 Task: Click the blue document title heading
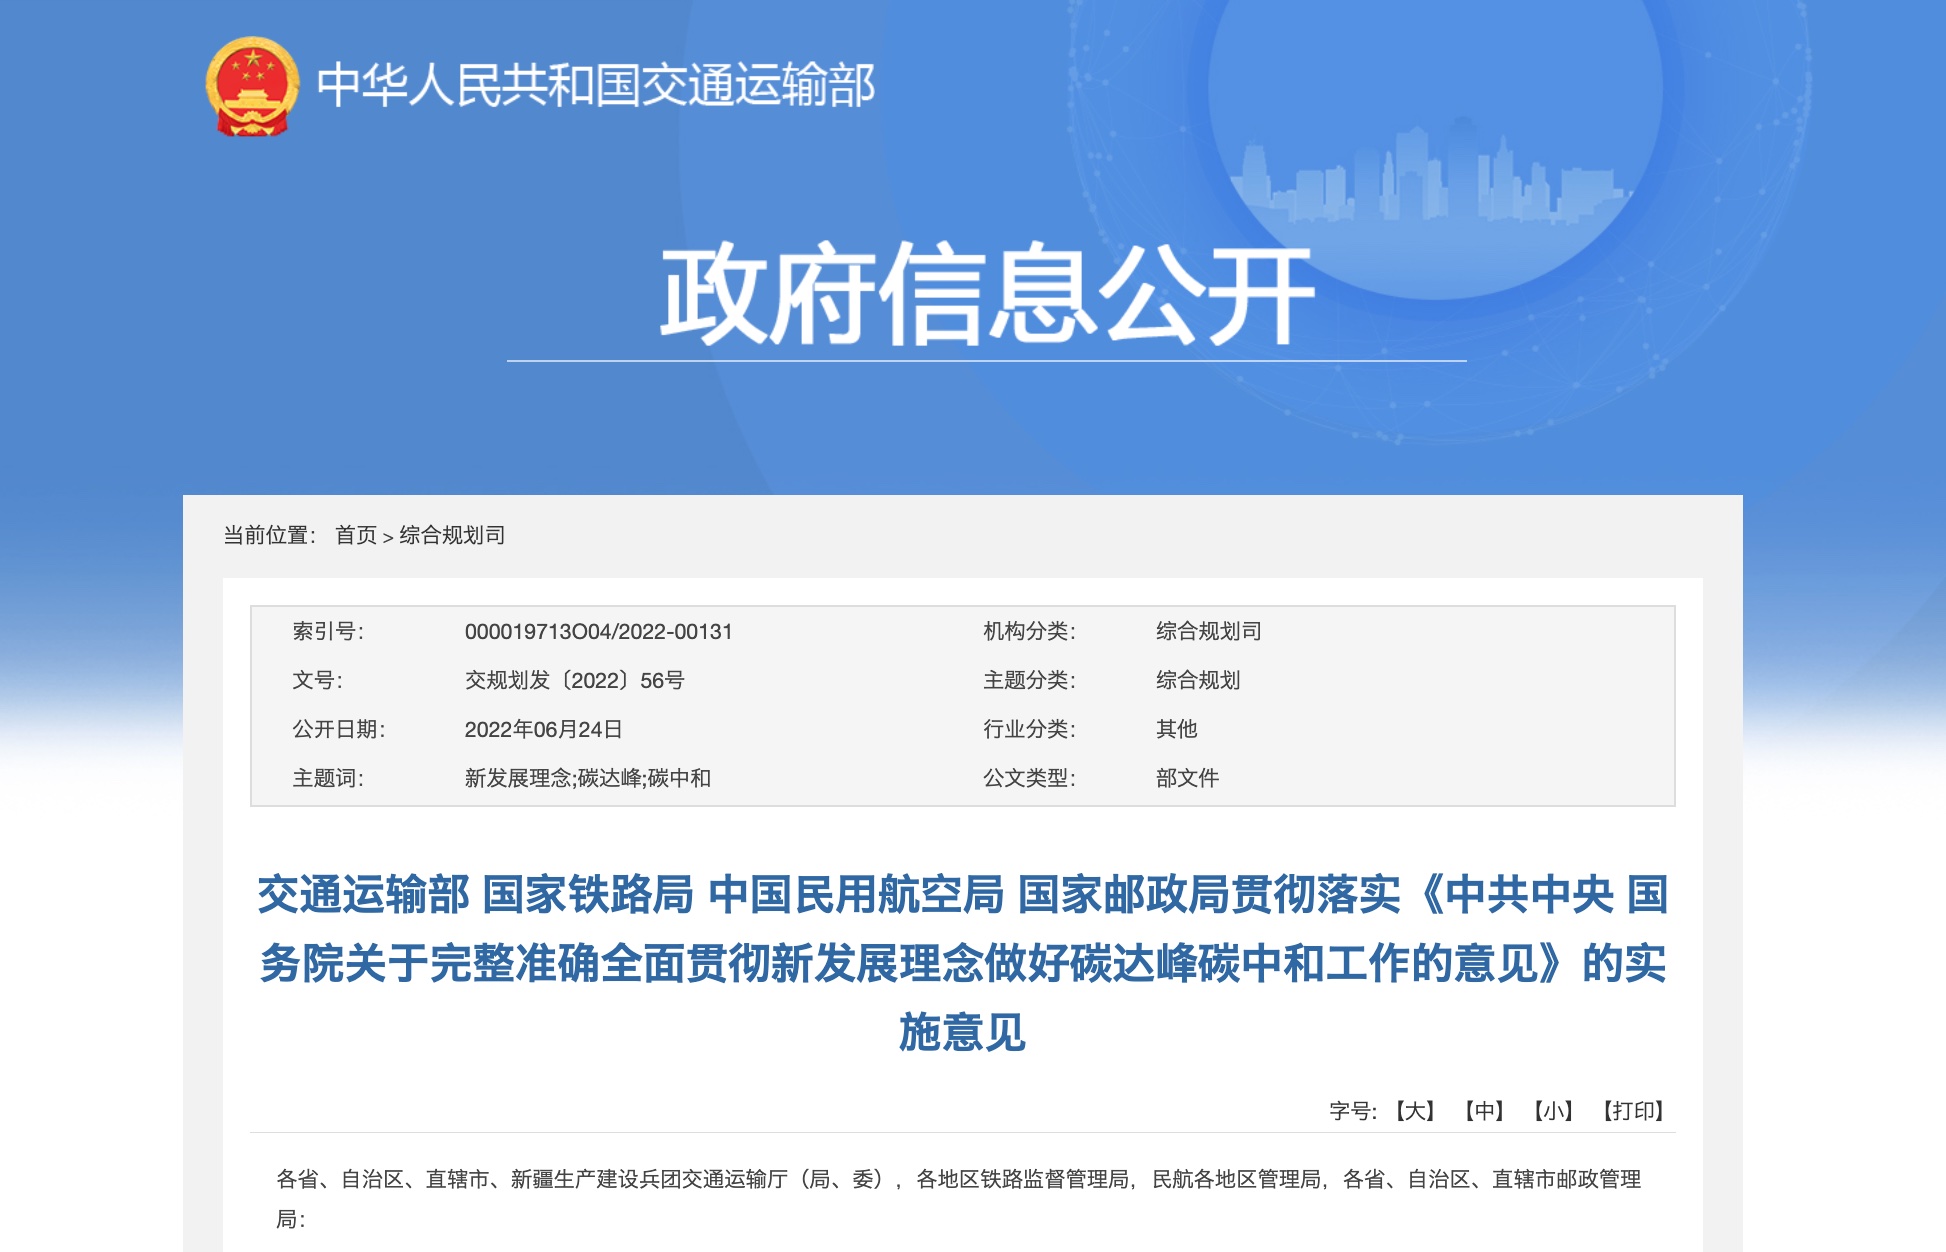tap(962, 963)
